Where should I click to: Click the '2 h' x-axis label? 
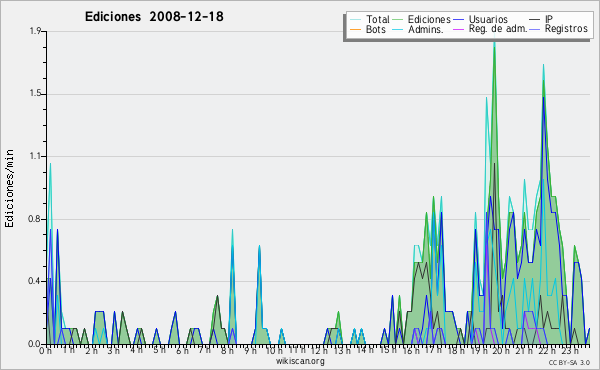pyautogui.click(x=91, y=350)
